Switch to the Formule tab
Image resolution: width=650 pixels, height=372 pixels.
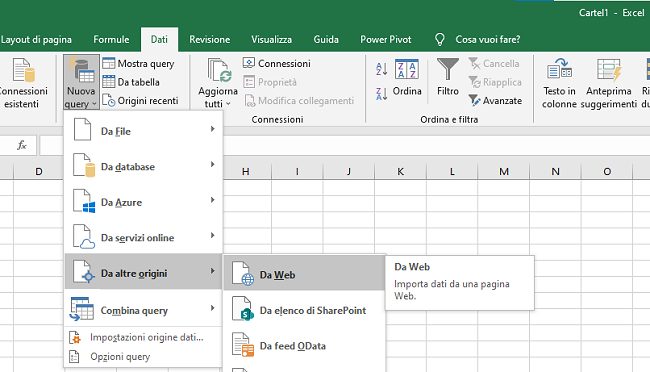pos(111,39)
